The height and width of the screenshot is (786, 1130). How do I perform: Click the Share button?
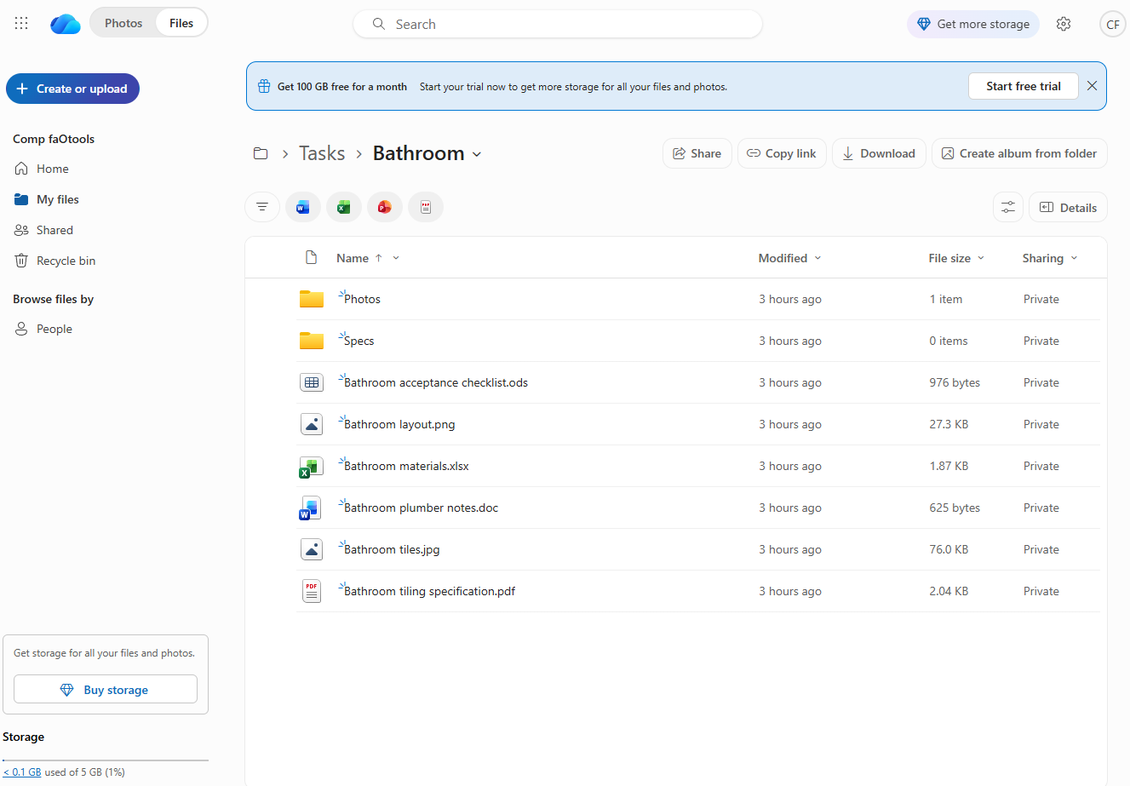click(697, 153)
